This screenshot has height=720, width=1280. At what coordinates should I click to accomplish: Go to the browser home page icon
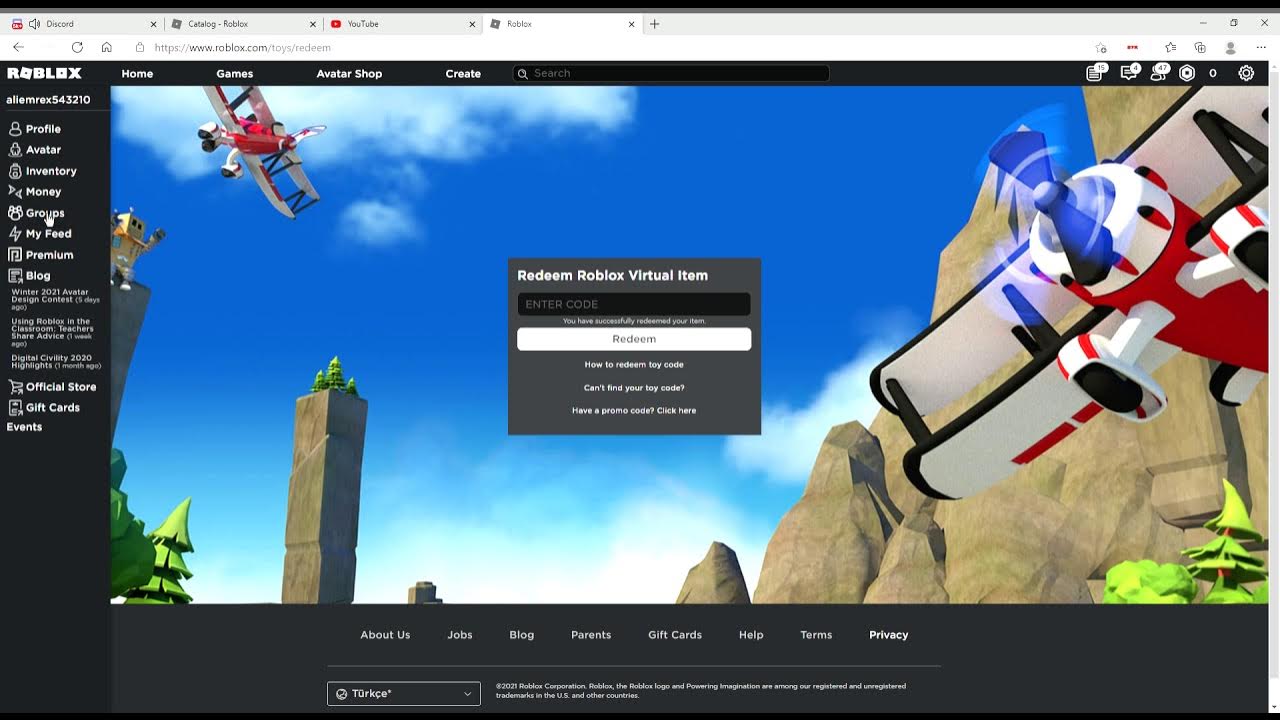(x=106, y=47)
